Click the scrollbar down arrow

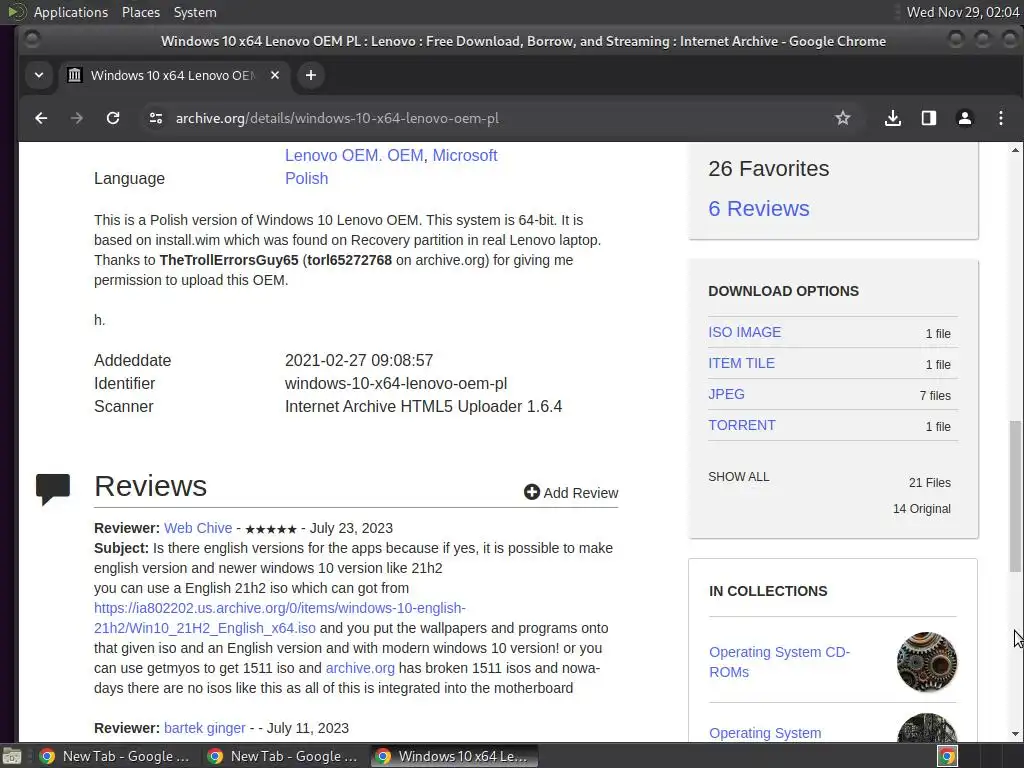pyautogui.click(x=1015, y=734)
